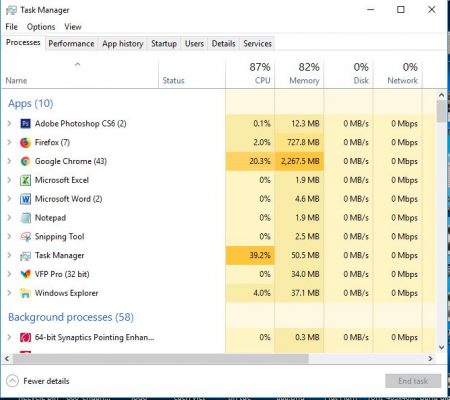The height and width of the screenshot is (400, 450).
Task: Expand the VFP Pro process row
Action: (x=9, y=274)
